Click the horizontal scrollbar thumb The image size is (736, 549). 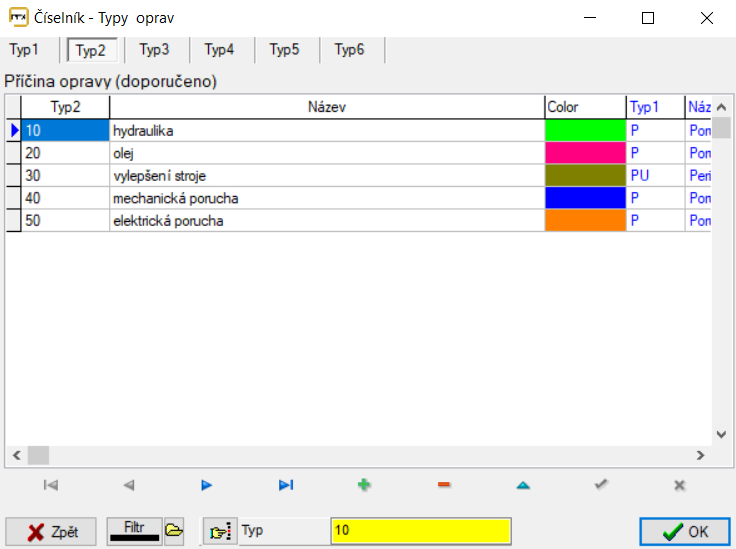click(x=38, y=455)
